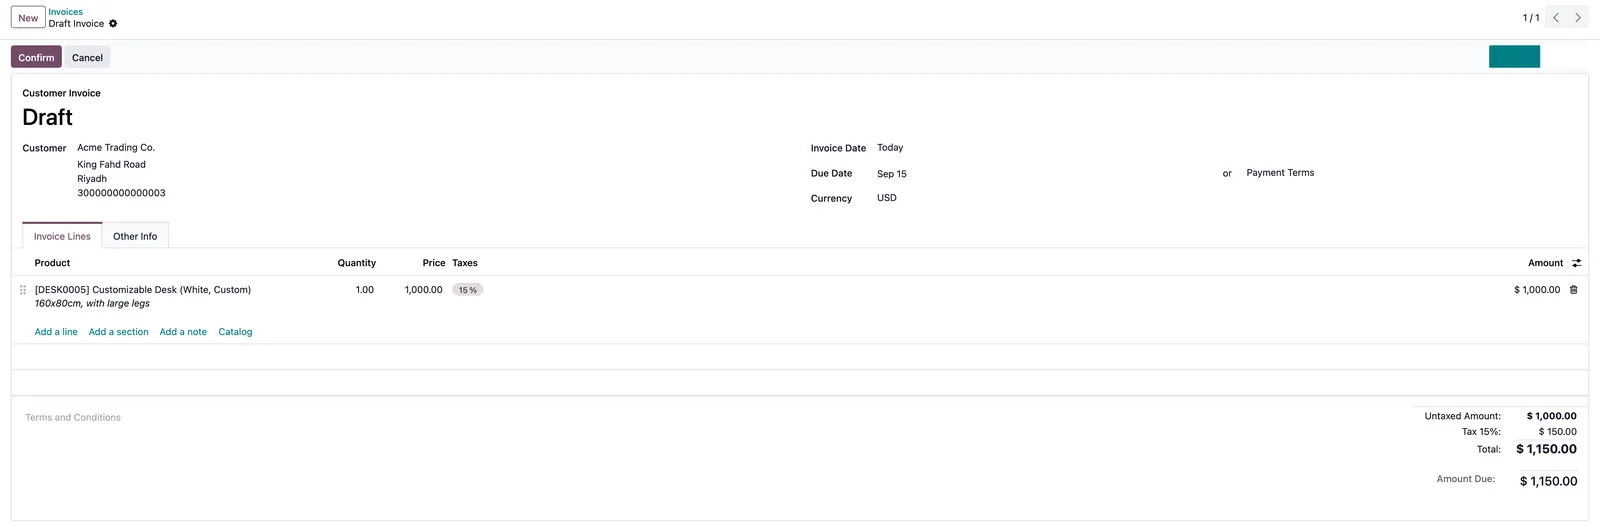Image resolution: width=1600 pixels, height=532 pixels.
Task: Click the Price column header
Action: [434, 263]
